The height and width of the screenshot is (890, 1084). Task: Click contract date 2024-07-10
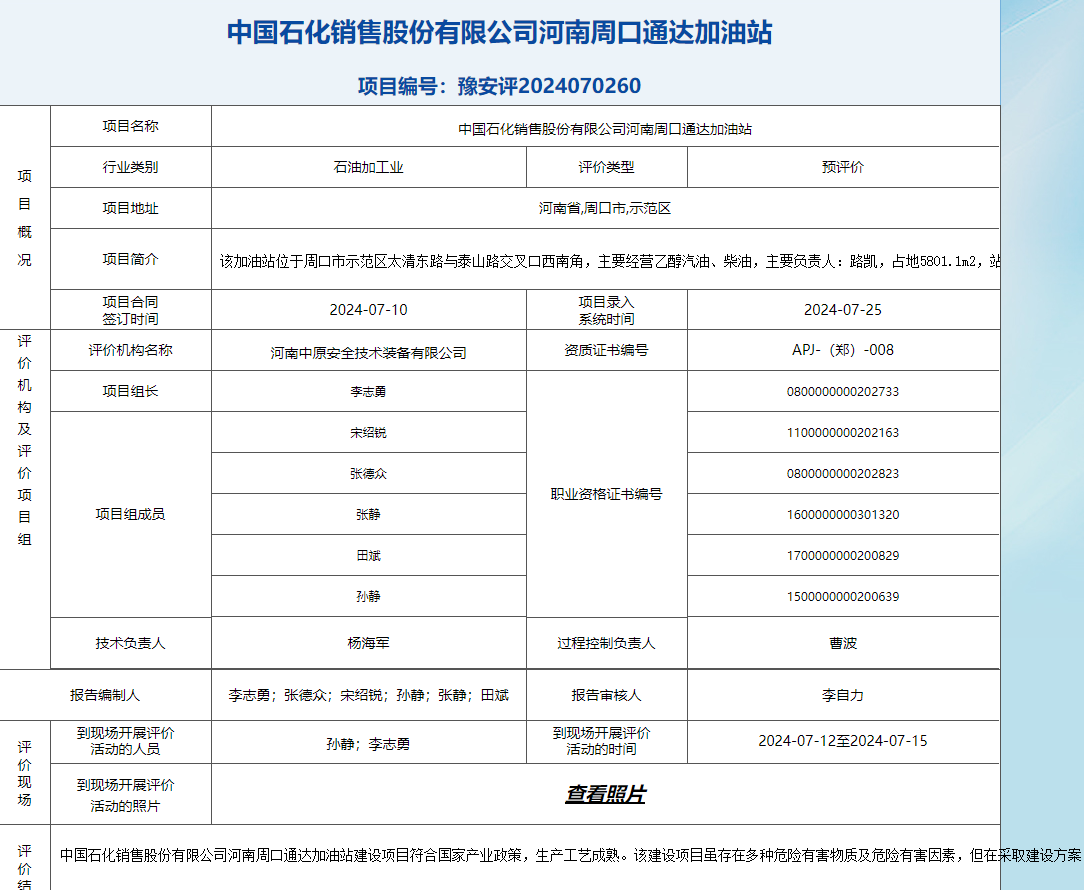368,310
